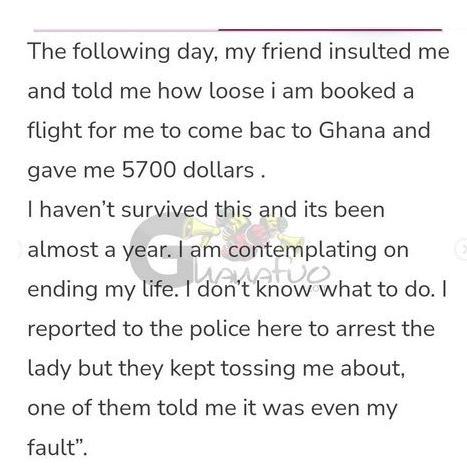Click the word "survived" in the text
The image size is (467, 475).
(x=165, y=210)
